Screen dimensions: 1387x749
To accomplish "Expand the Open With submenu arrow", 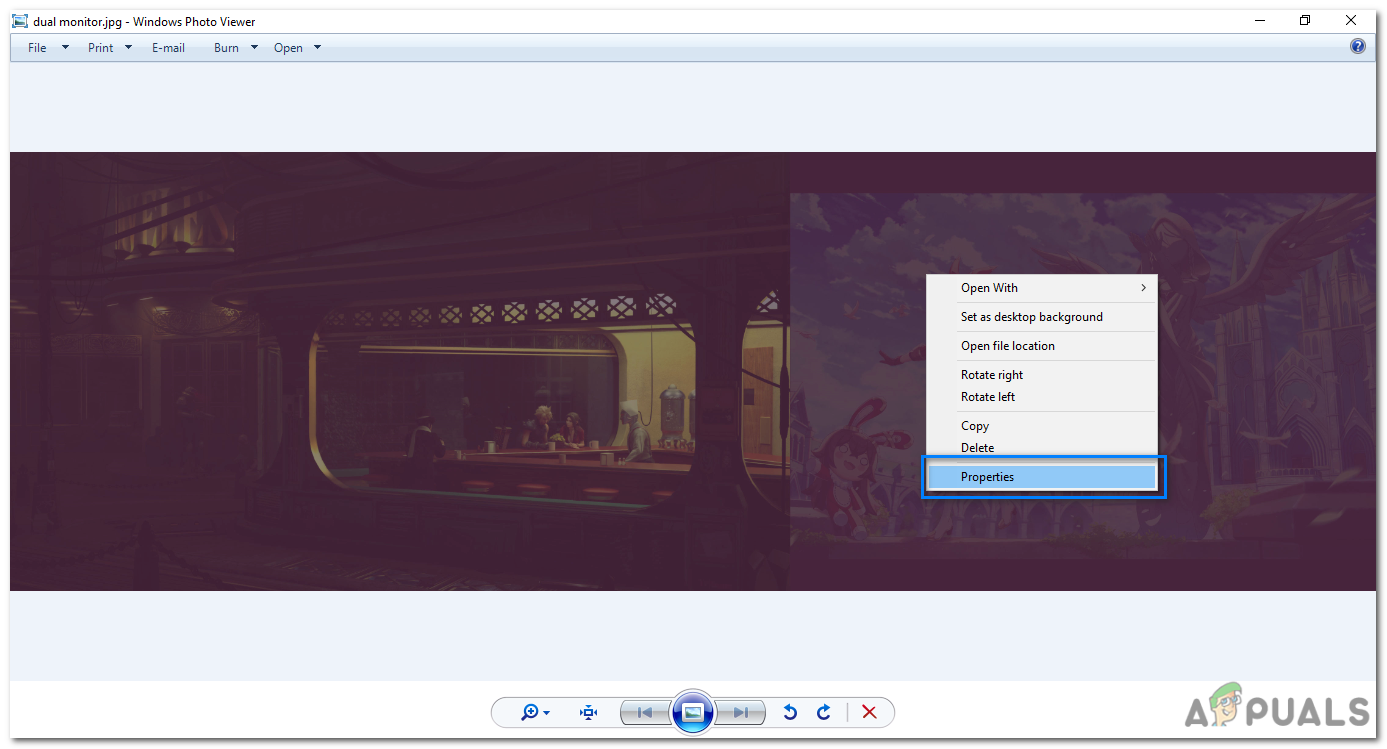I will tap(1142, 288).
